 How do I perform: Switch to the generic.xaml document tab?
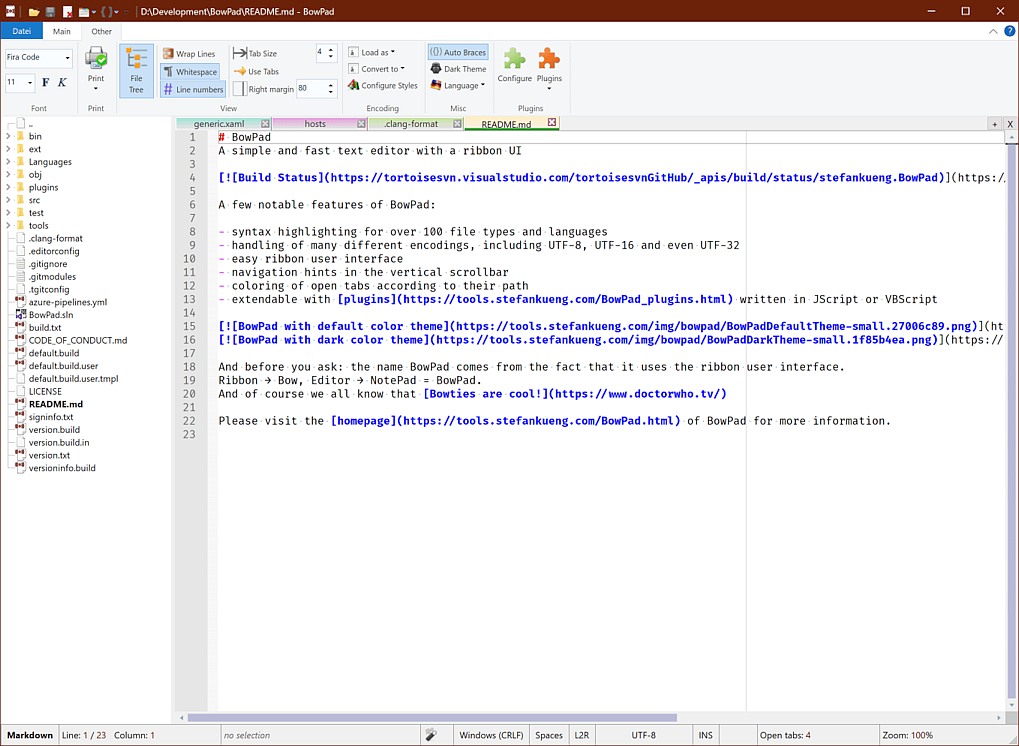218,123
